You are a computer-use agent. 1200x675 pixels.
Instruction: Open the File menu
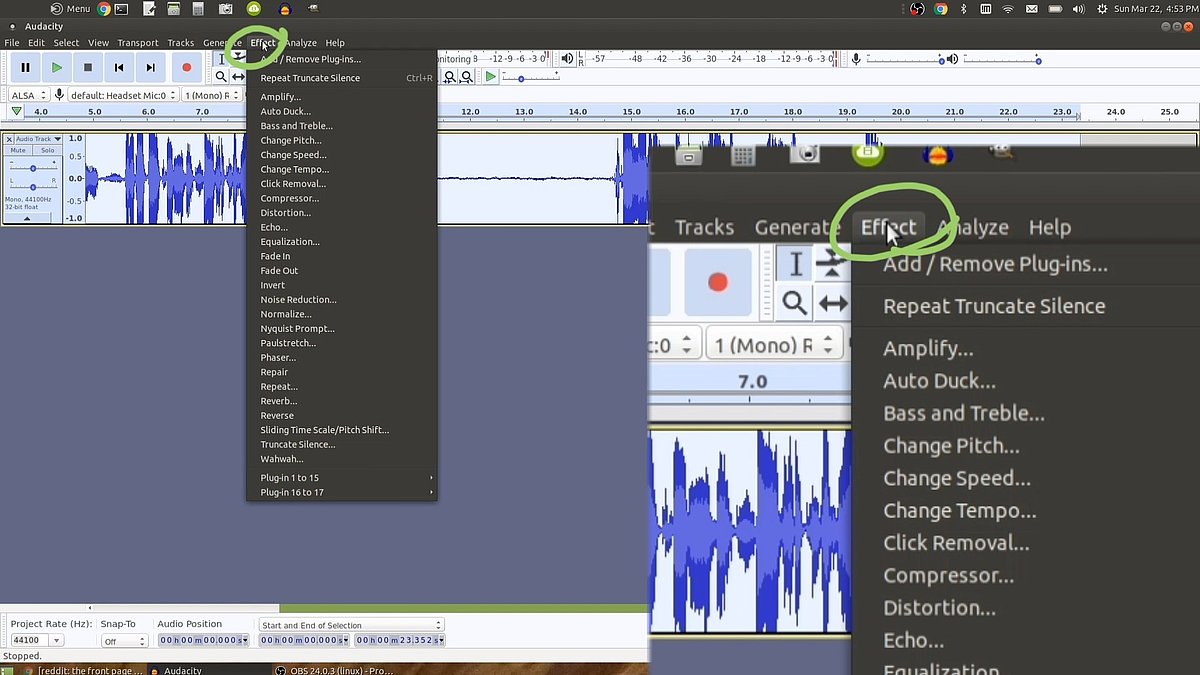click(12, 43)
